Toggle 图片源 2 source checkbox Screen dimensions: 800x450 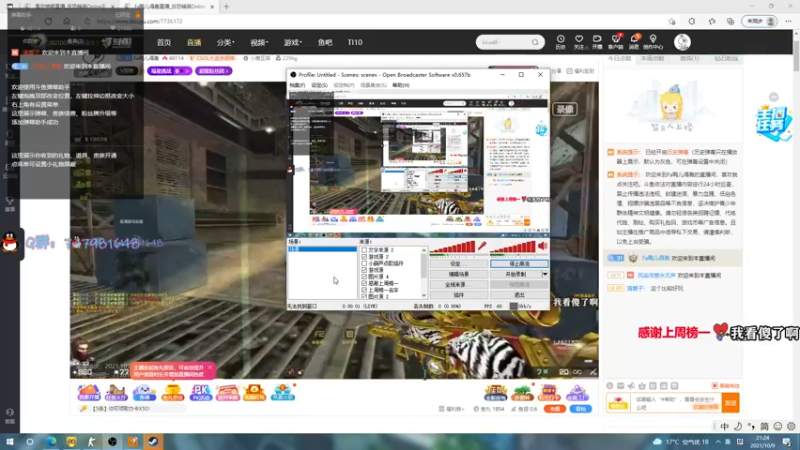pyautogui.click(x=364, y=296)
